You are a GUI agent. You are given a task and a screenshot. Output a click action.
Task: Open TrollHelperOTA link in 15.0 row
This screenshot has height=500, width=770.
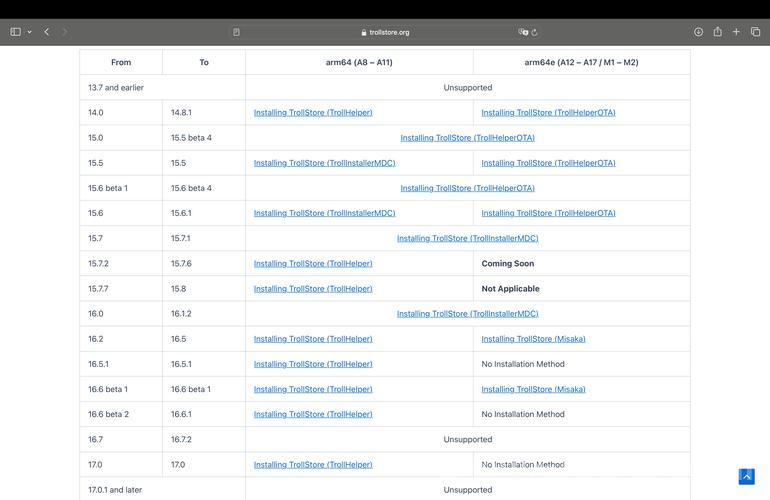(x=468, y=138)
